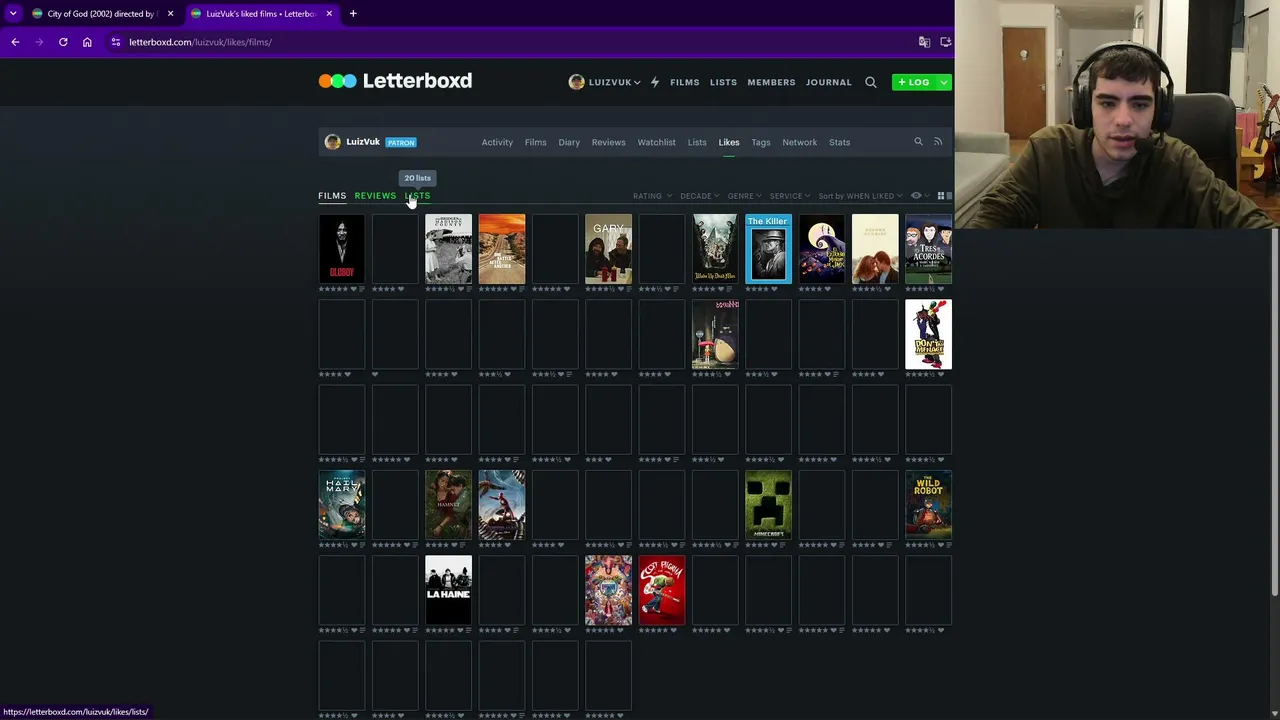Expand the LUIZVUK account menu
1280x720 pixels.
pos(605,82)
